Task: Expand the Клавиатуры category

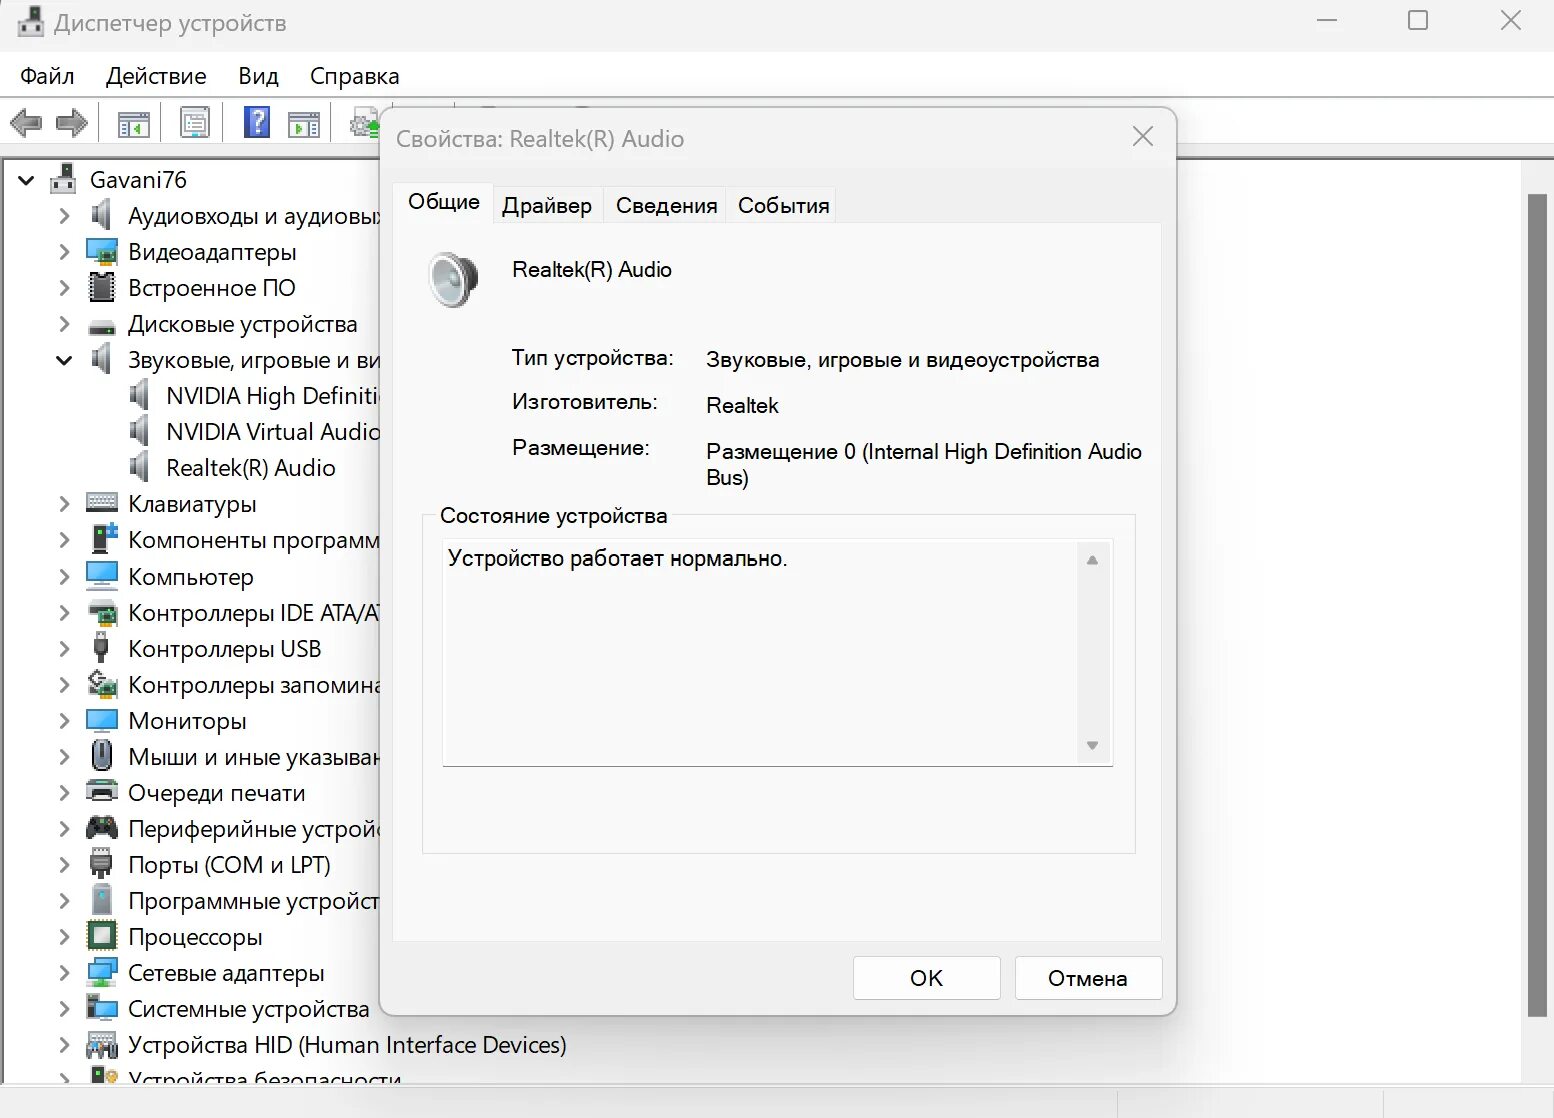Action: tap(64, 504)
